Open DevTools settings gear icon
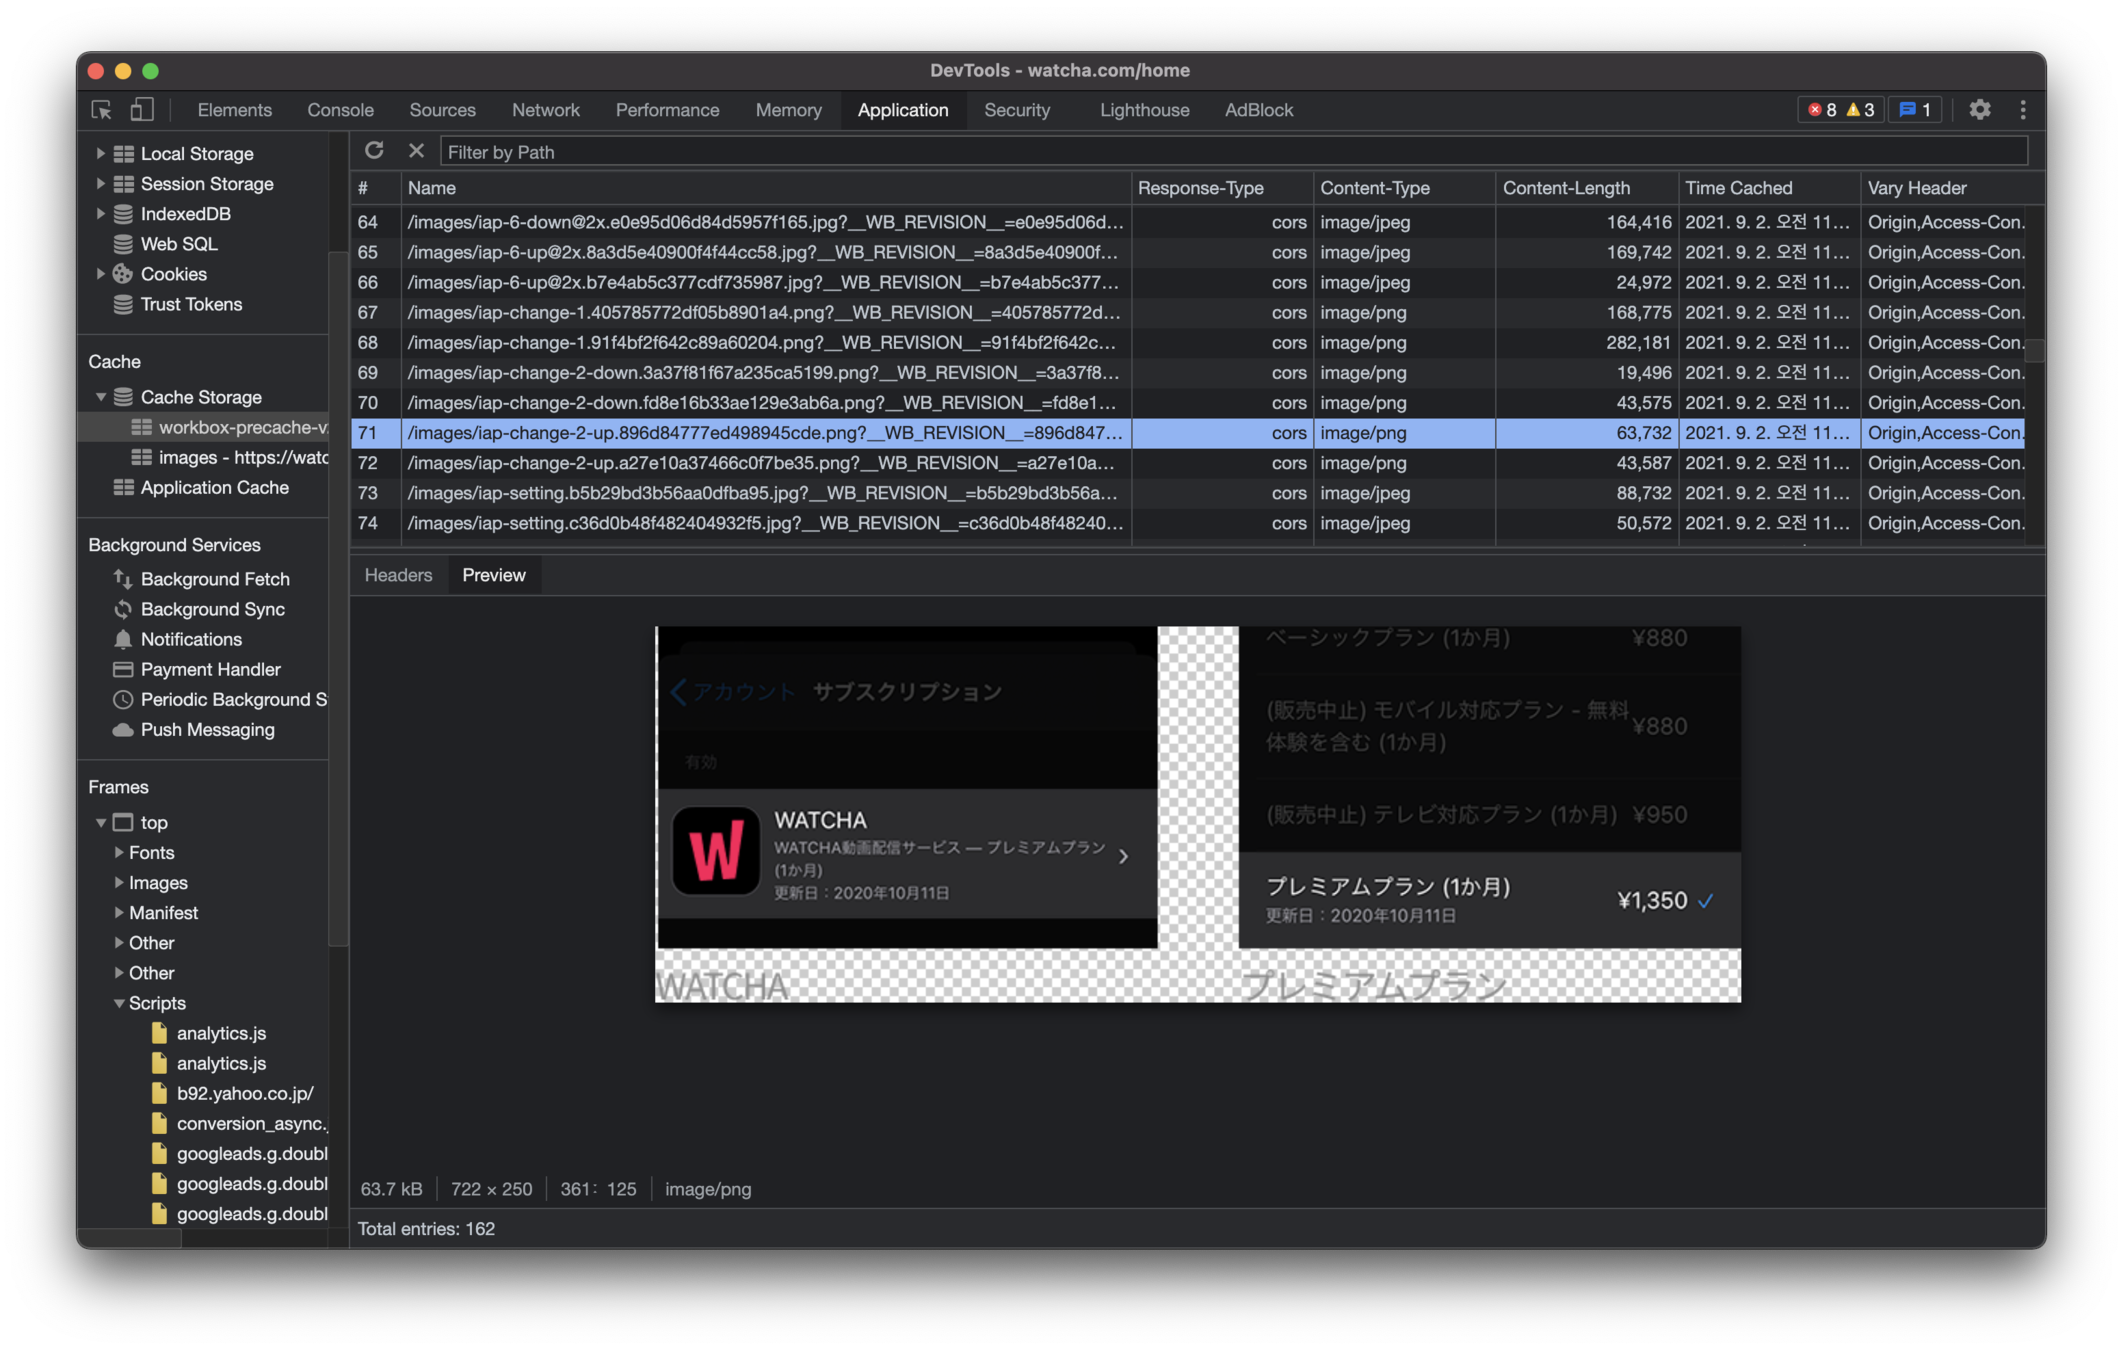The image size is (2123, 1350). pos(1979,110)
